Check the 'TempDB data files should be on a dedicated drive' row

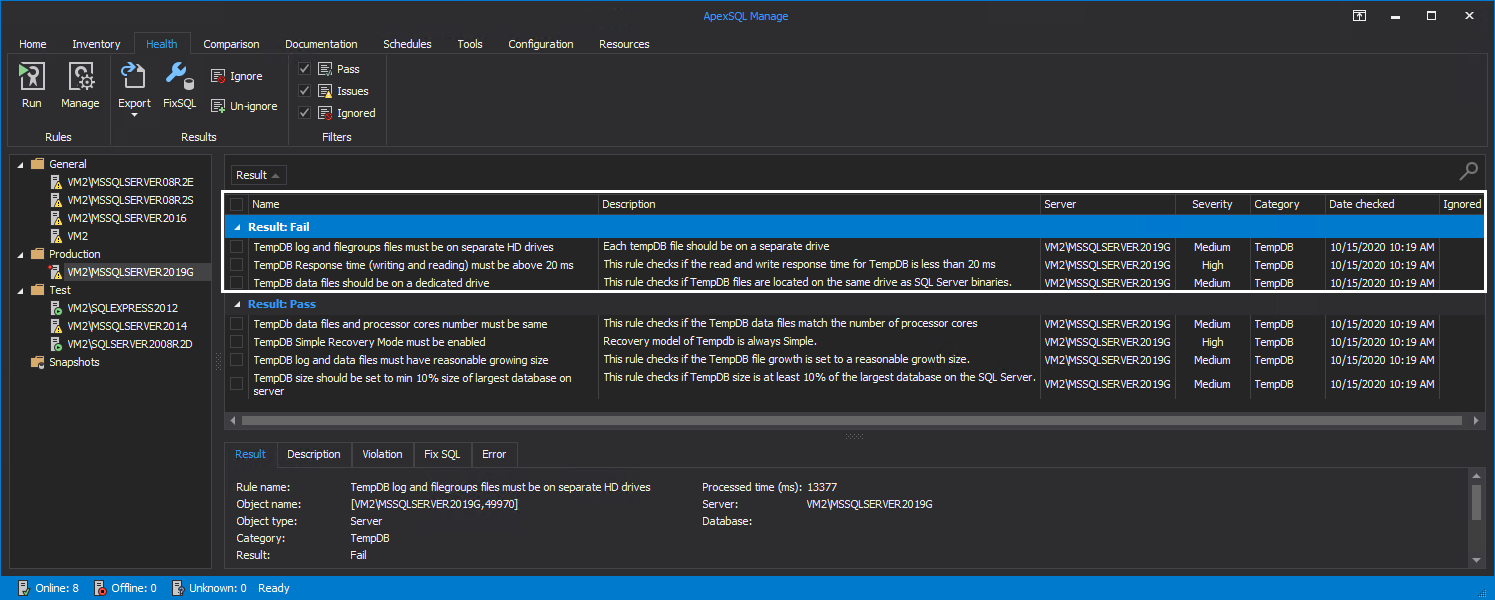click(x=236, y=283)
